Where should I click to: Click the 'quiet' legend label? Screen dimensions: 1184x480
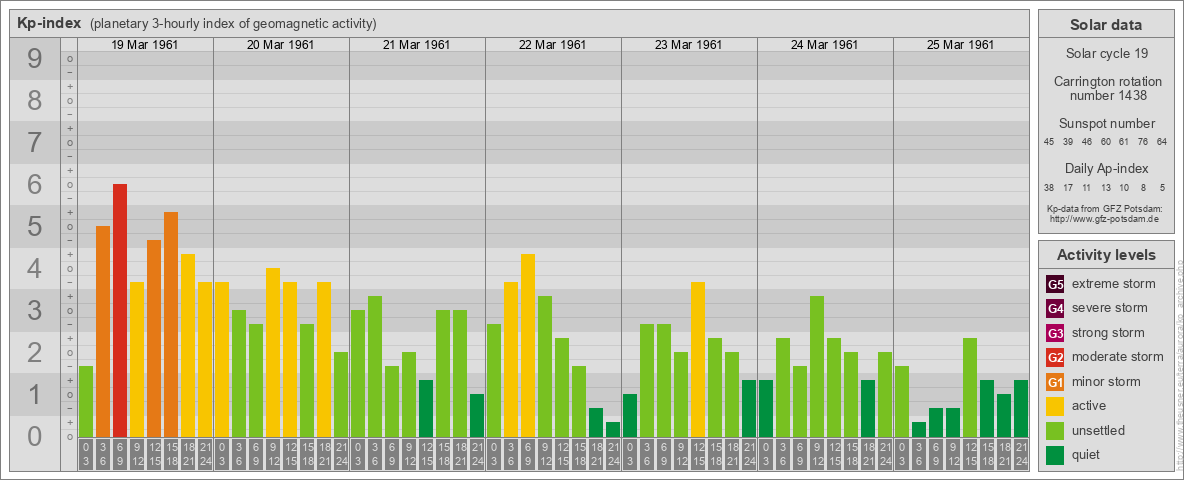1088,455
